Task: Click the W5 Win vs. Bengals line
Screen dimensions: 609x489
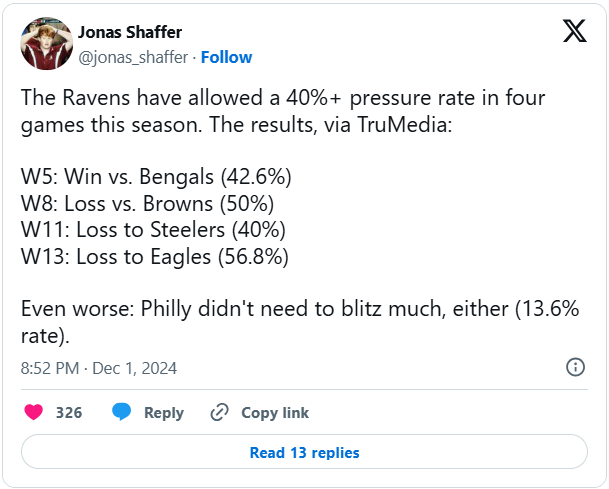Action: 156,179
